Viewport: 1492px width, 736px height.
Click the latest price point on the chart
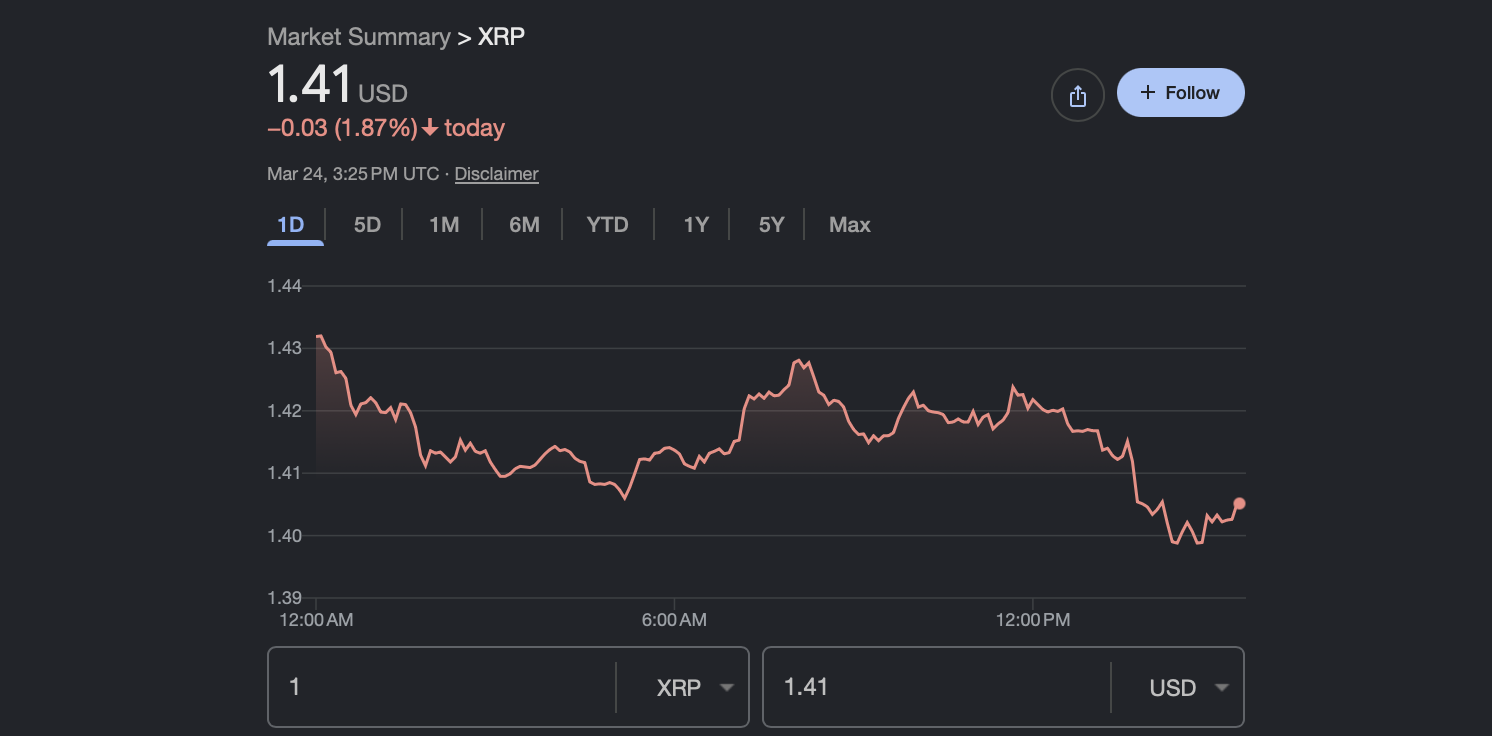(1238, 505)
